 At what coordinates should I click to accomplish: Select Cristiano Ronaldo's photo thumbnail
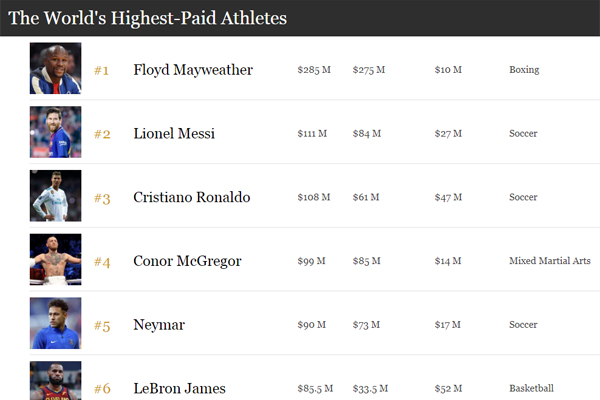point(55,196)
